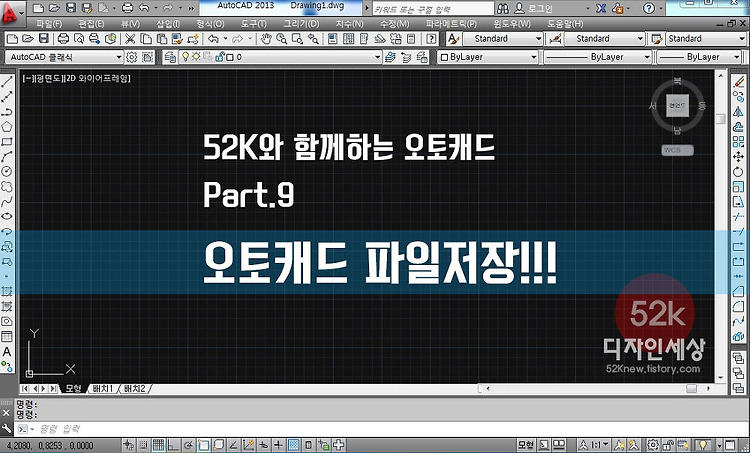This screenshot has width=750, height=453.
Task: Click the Autodesk Exchange X icon
Action: click(602, 8)
